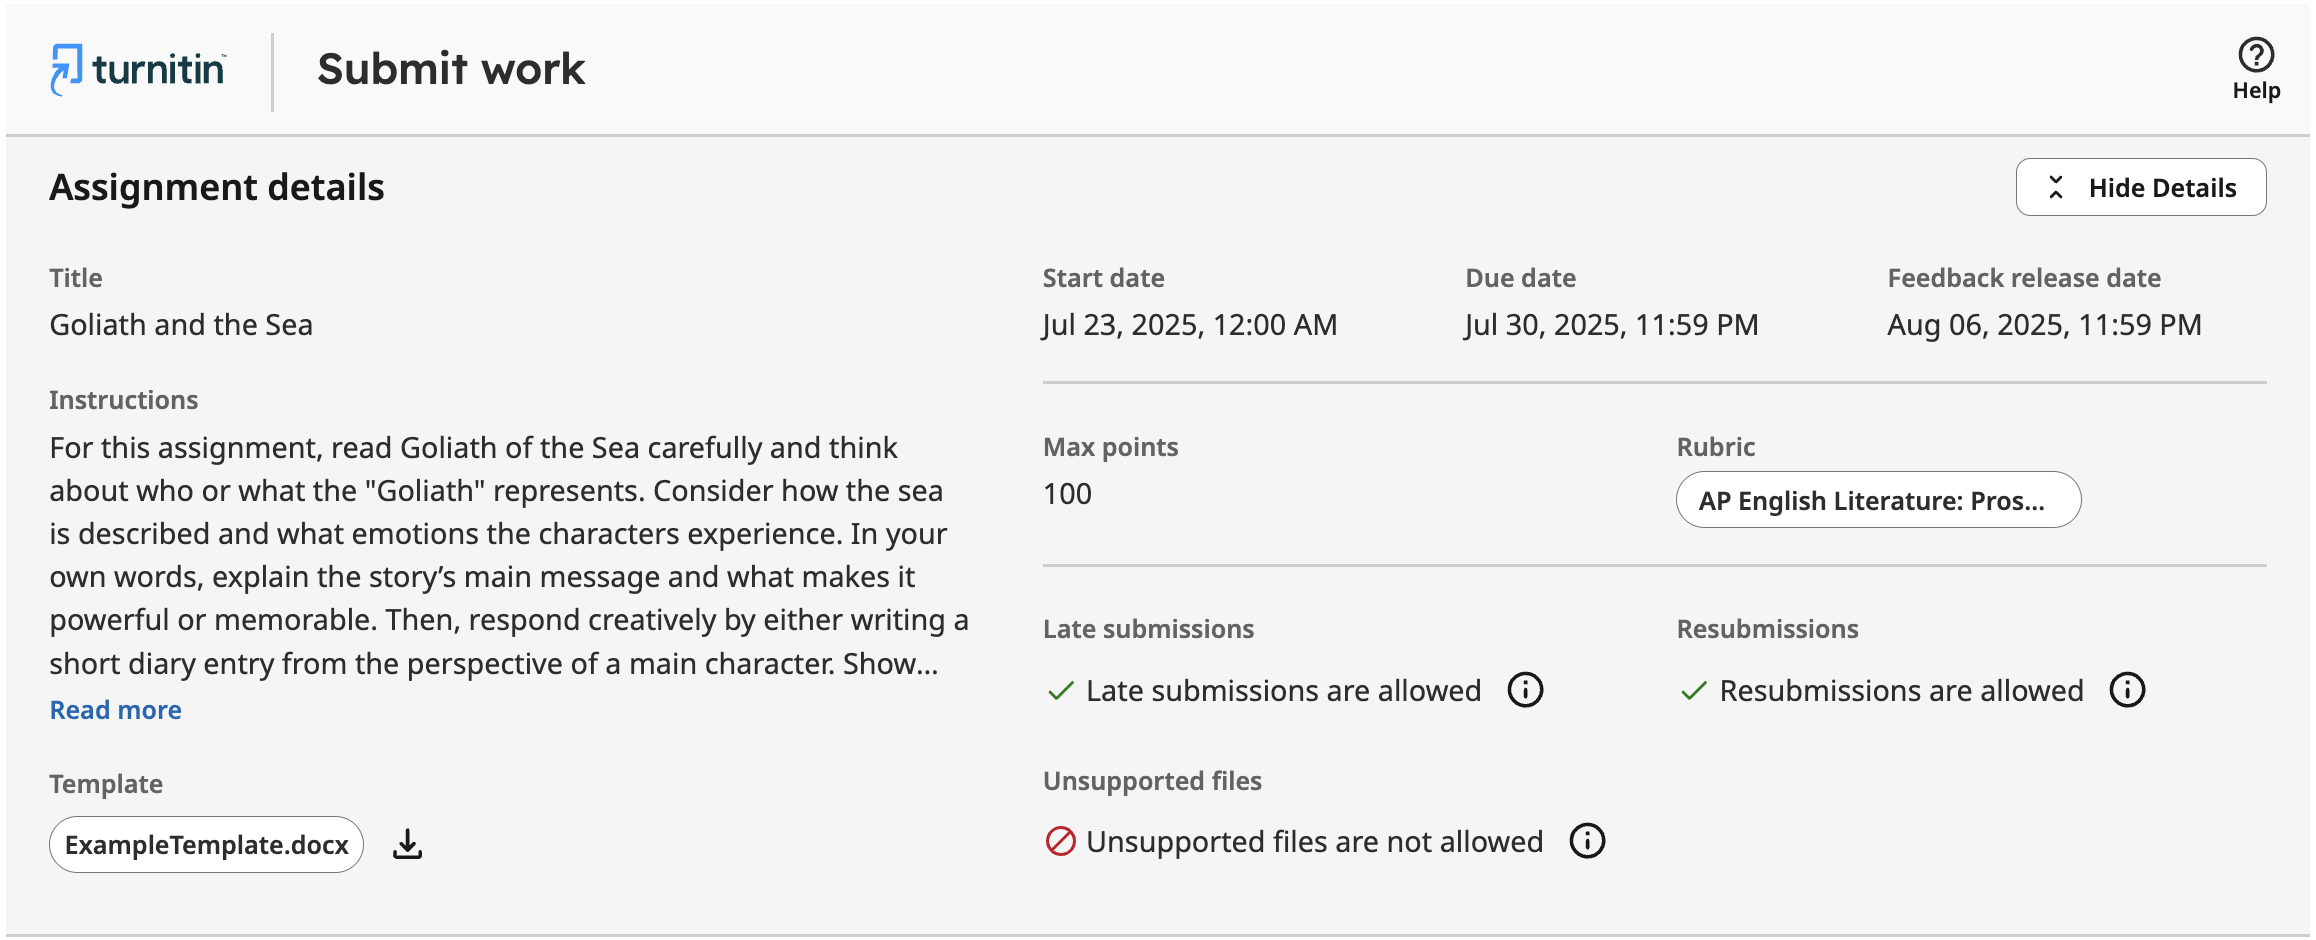
Task: Open the ExampleTemplate.docx file chip
Action: (x=205, y=844)
